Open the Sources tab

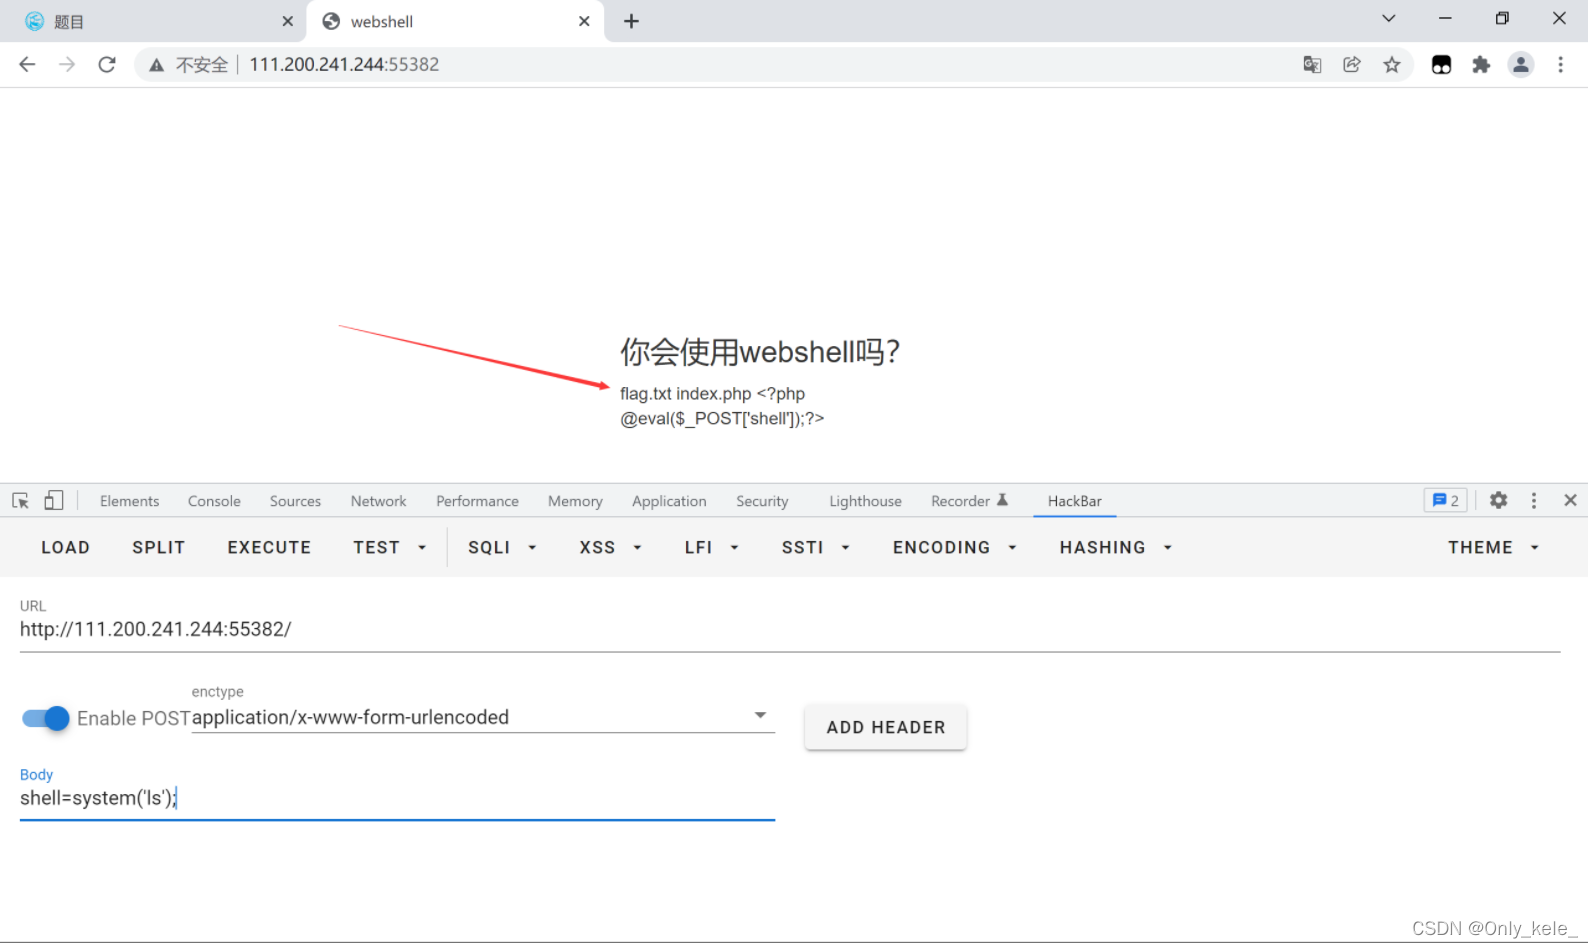295,502
